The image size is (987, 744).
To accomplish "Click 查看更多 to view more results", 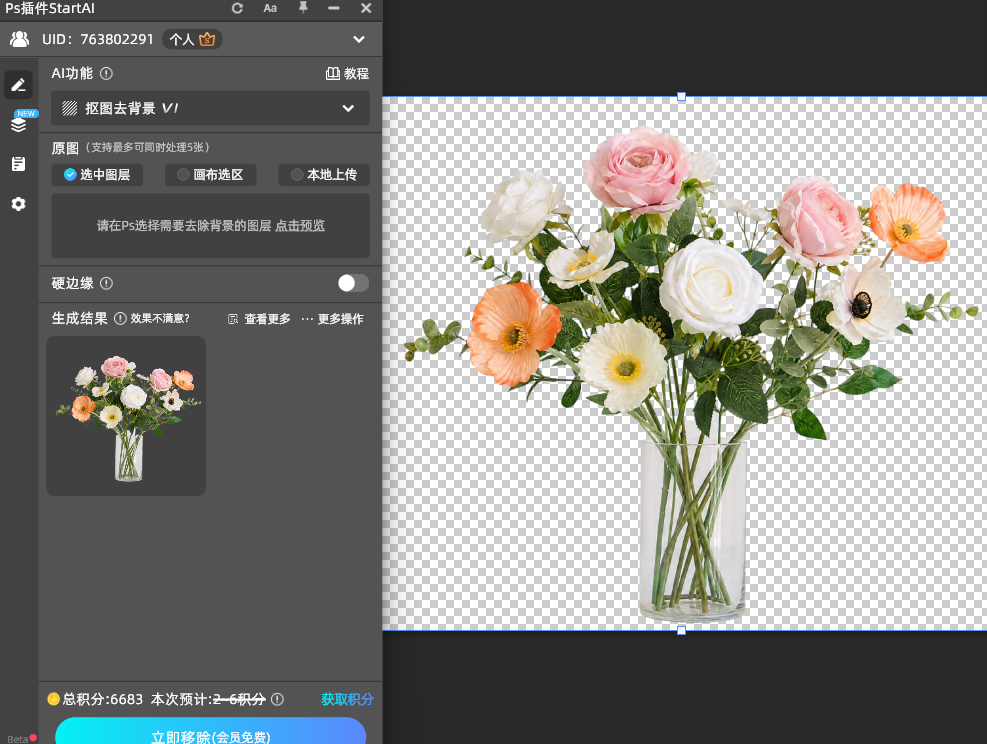I will [x=259, y=319].
